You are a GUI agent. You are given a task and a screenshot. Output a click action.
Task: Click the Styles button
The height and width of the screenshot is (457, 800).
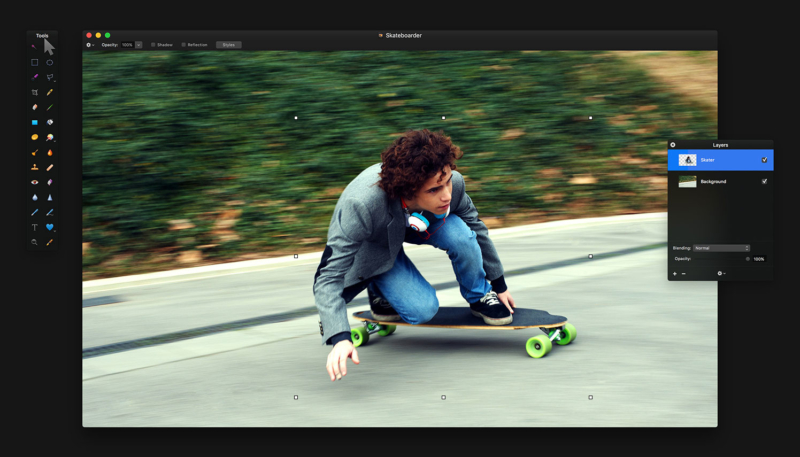click(x=229, y=45)
